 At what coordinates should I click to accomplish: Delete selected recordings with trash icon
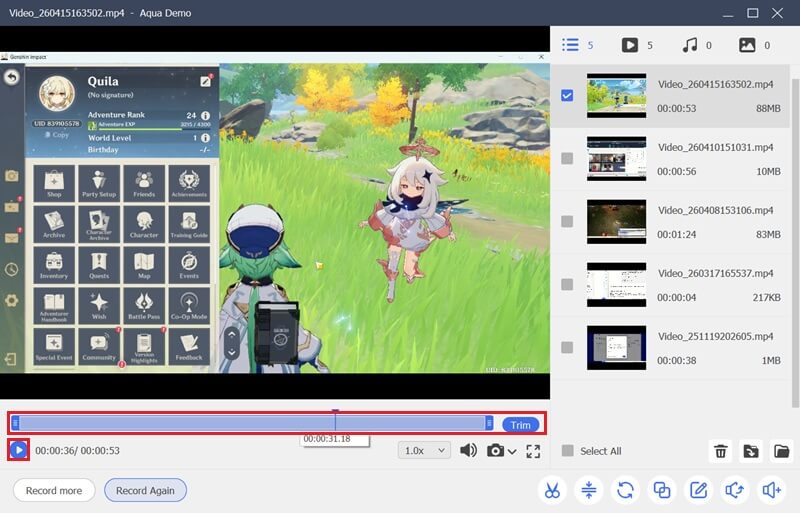click(x=720, y=451)
